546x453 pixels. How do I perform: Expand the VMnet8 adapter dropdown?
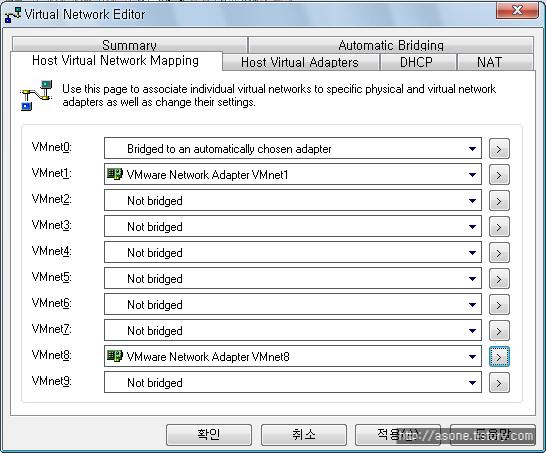pyautogui.click(x=292, y=357)
